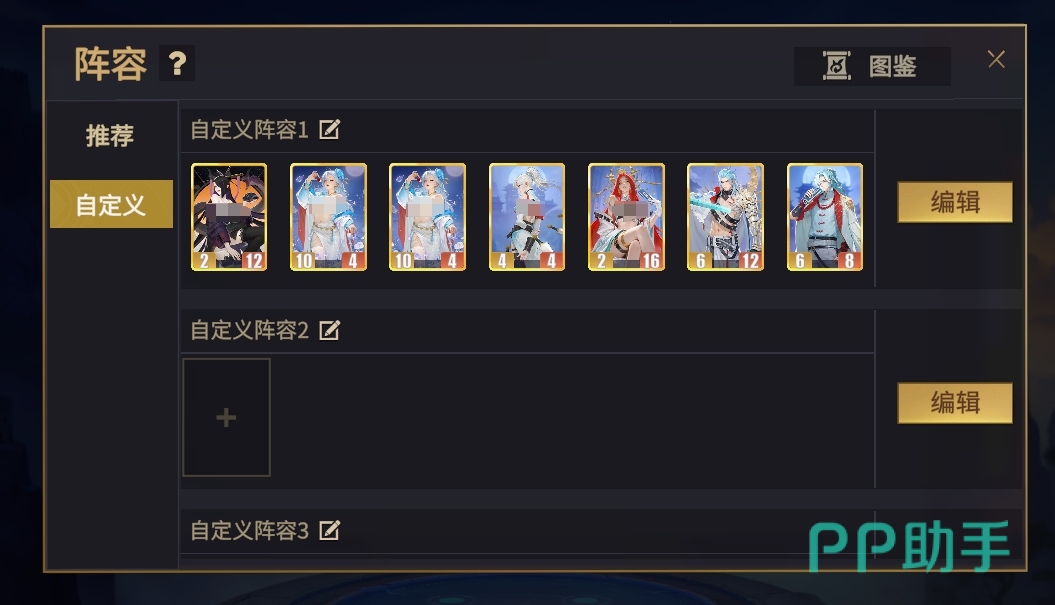
Task: Select the swordsman card with 6 and 12
Action: pos(725,217)
